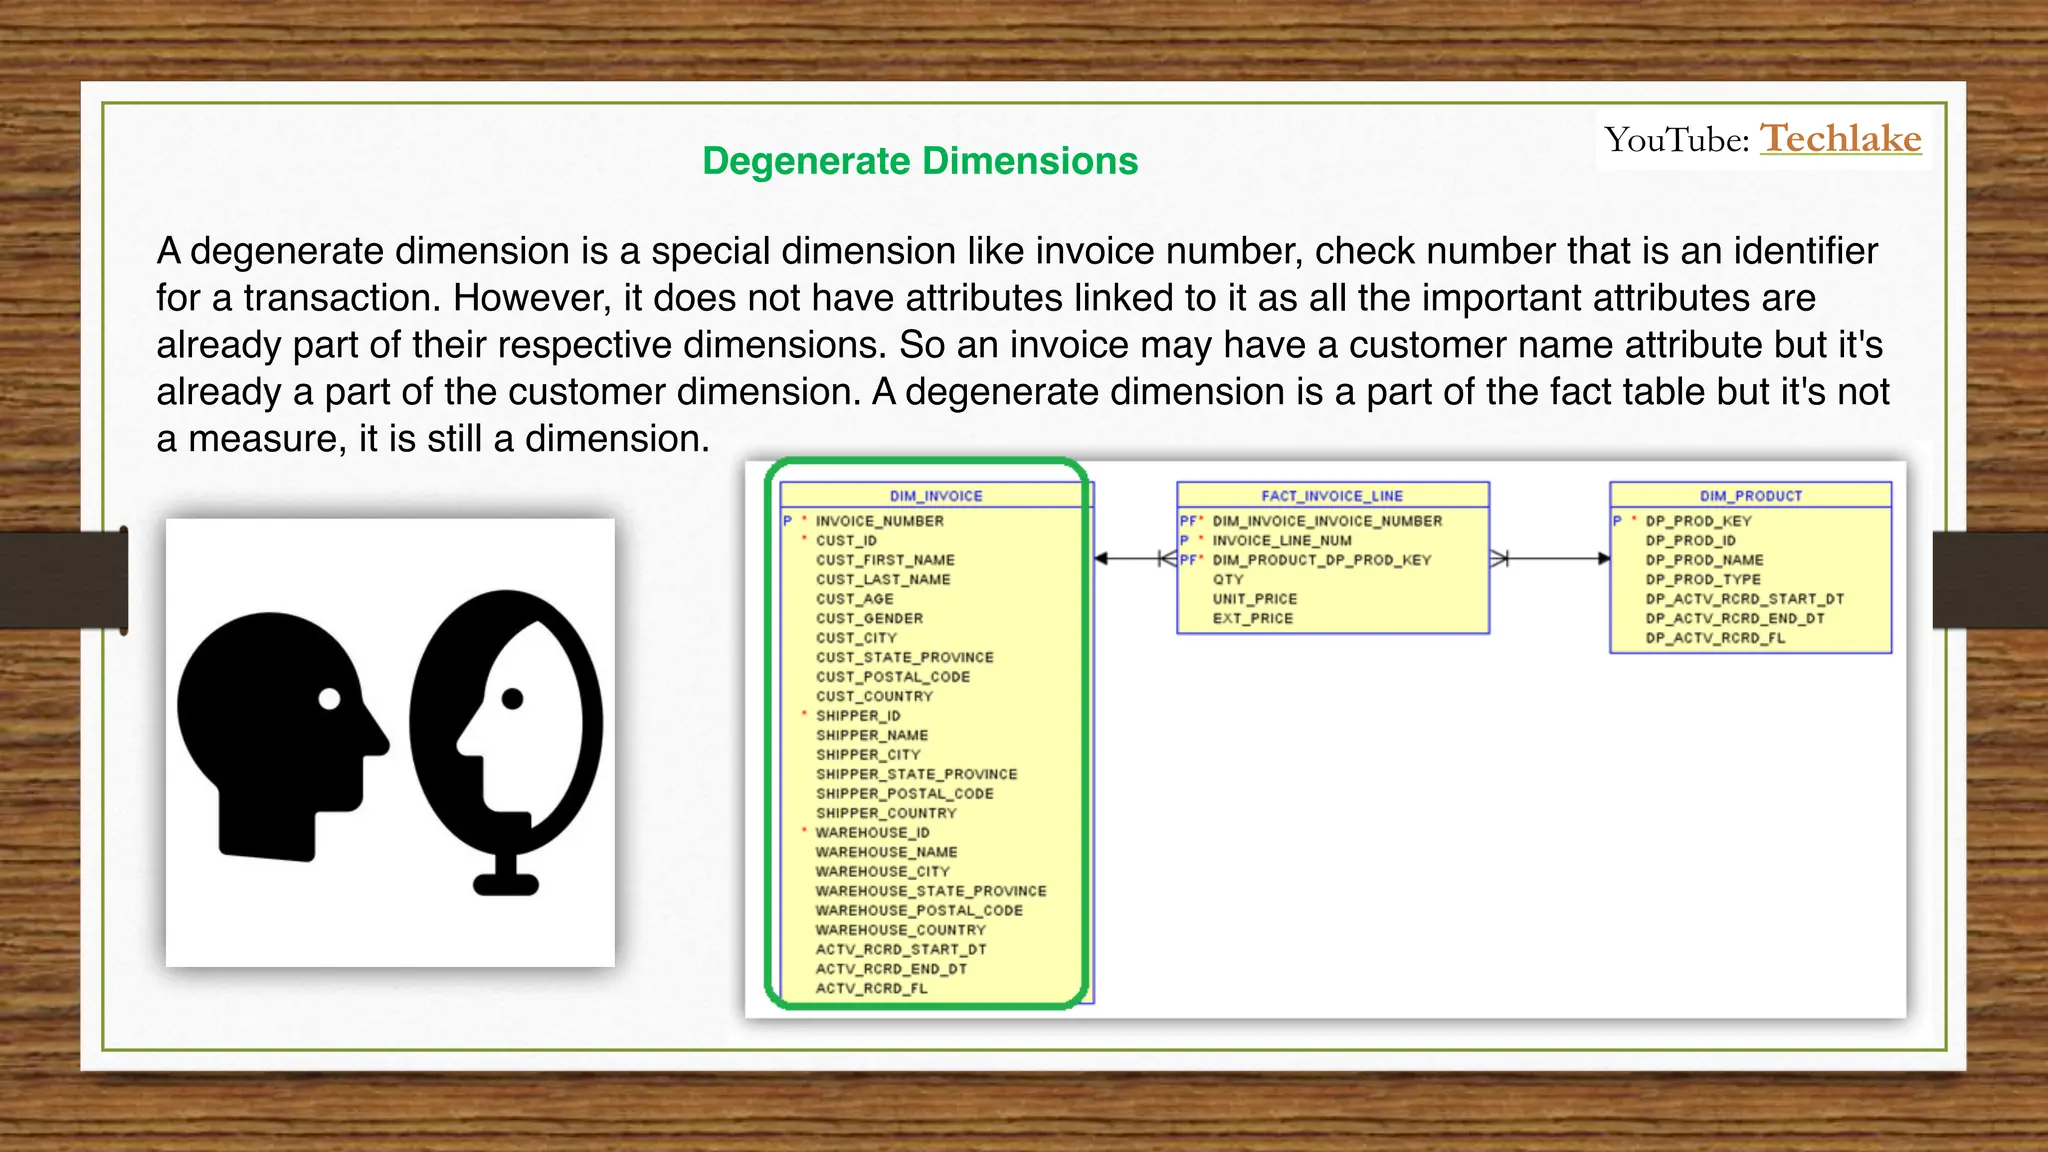Screen dimensions: 2048x1152
Task: Click the FACT_INVOICE_LINE table header
Action: point(1332,496)
